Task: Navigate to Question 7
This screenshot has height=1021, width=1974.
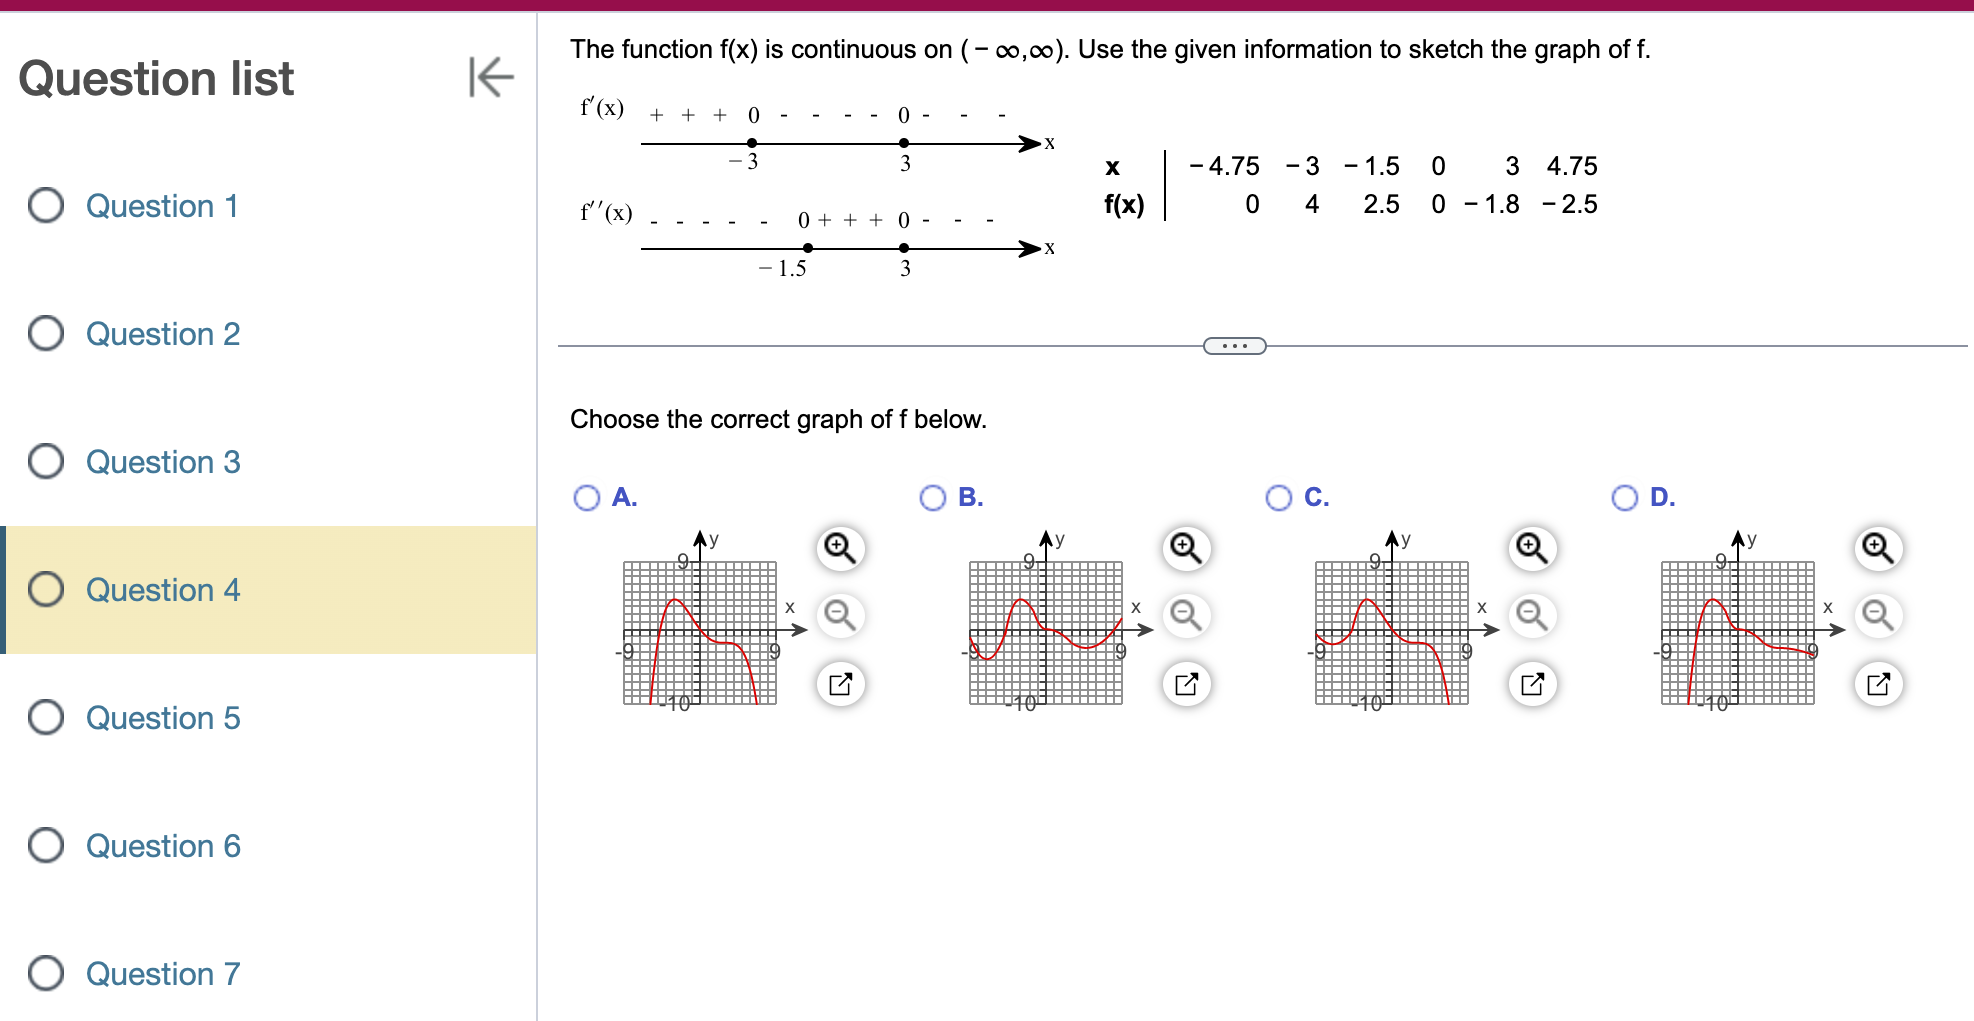Action: click(162, 974)
